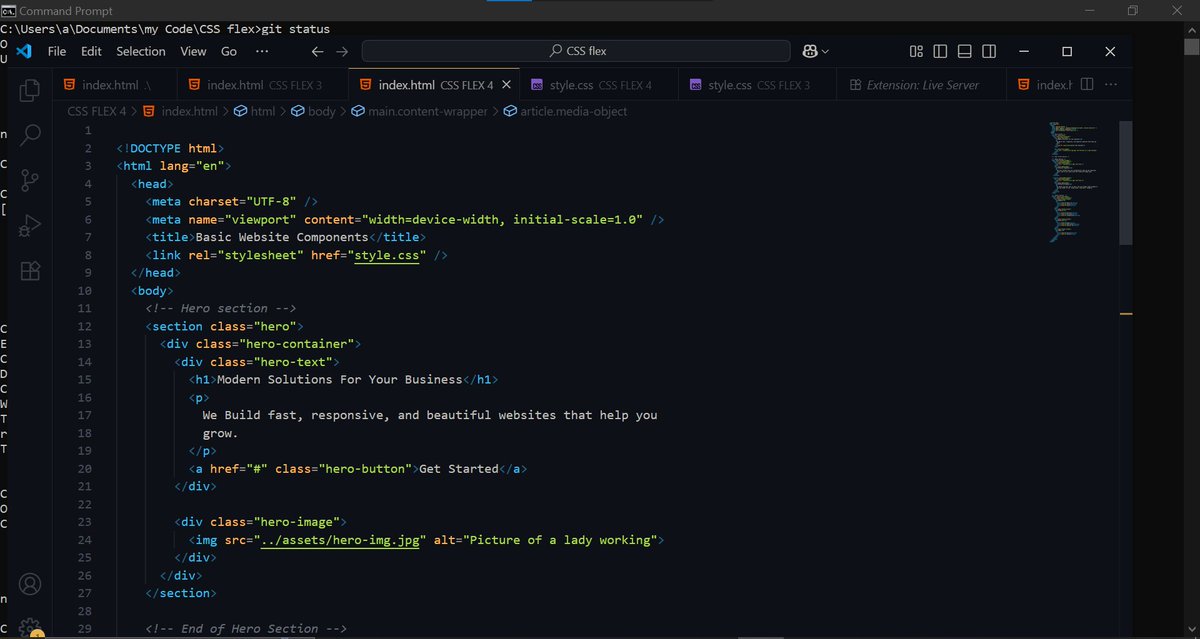This screenshot has height=639, width=1200.
Task: Click the editor vertical scrollbar thumb
Action: click(1125, 183)
